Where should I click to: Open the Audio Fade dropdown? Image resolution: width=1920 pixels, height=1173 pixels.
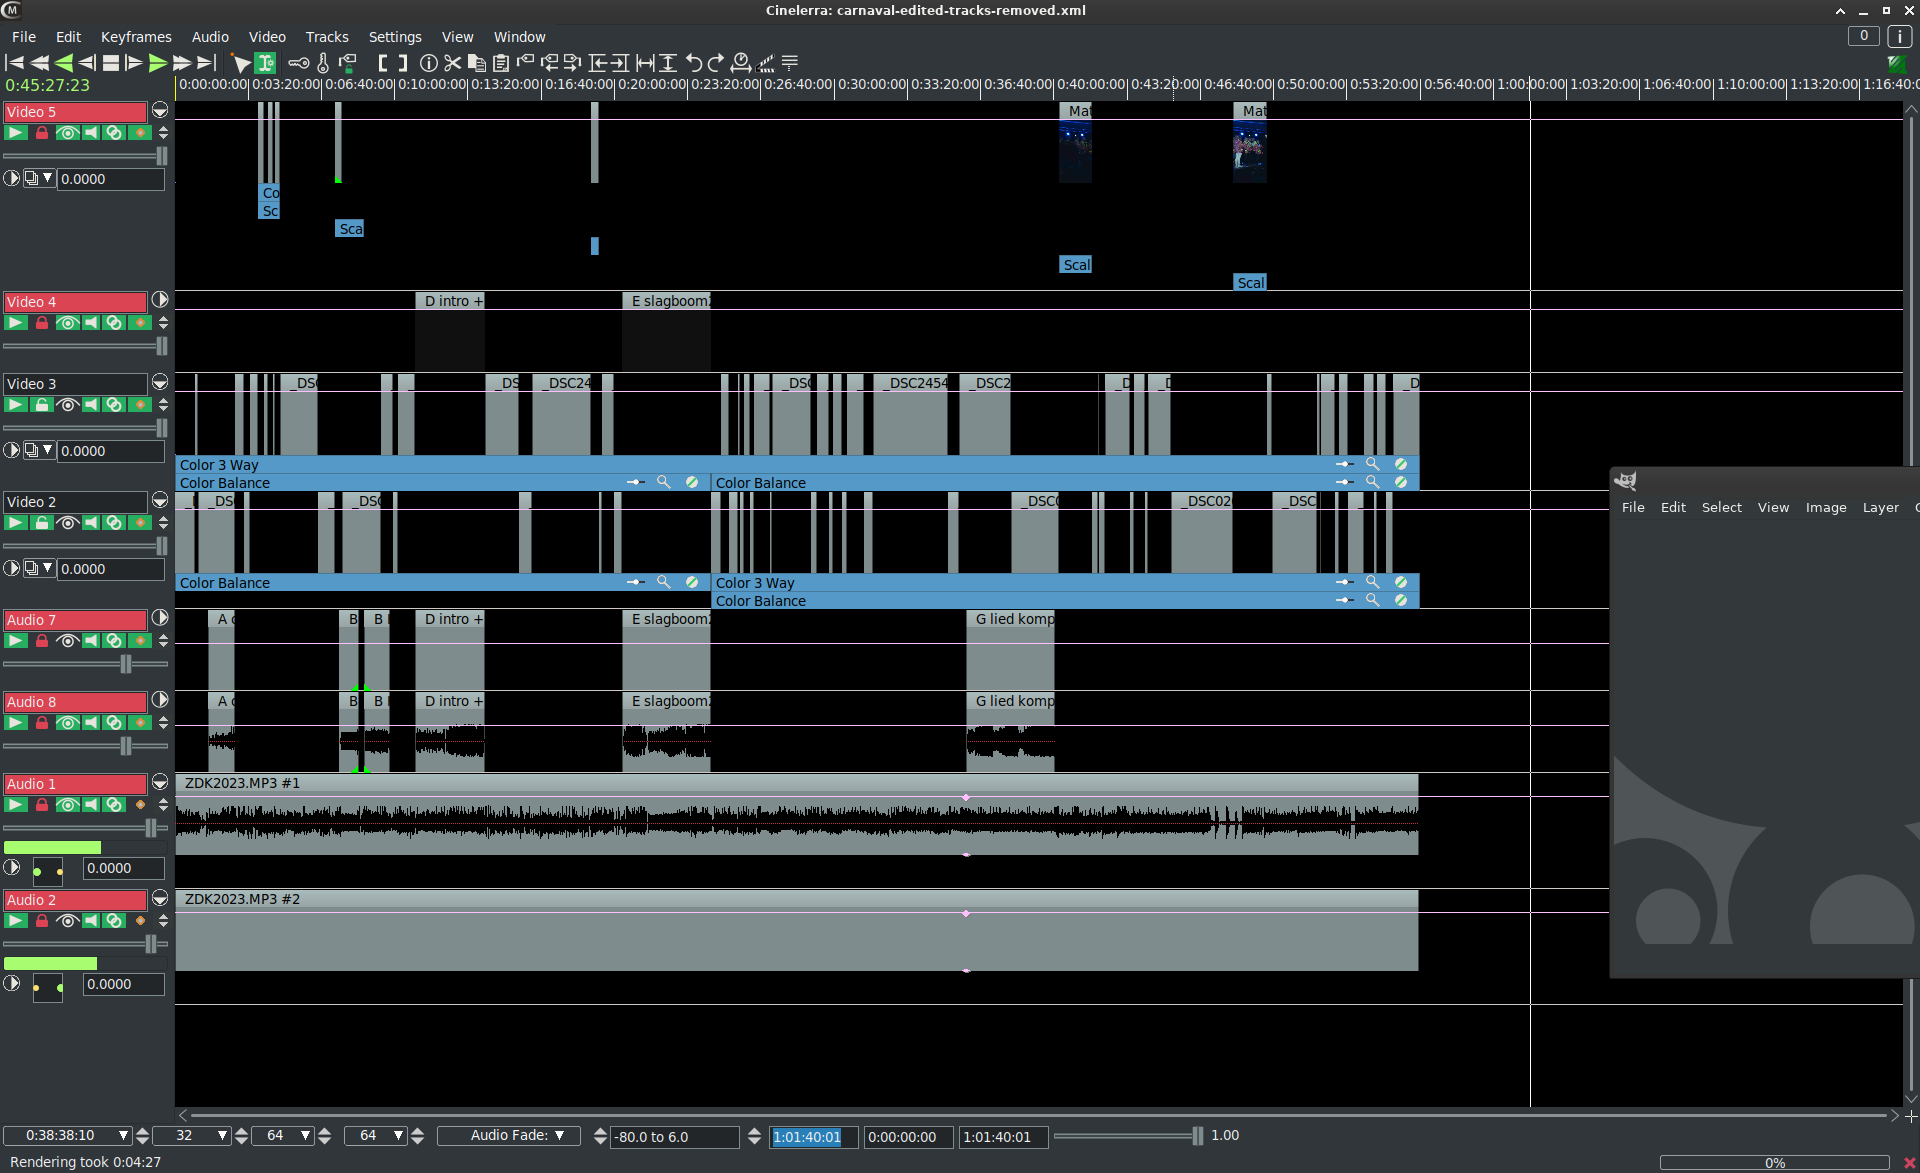pos(517,1135)
